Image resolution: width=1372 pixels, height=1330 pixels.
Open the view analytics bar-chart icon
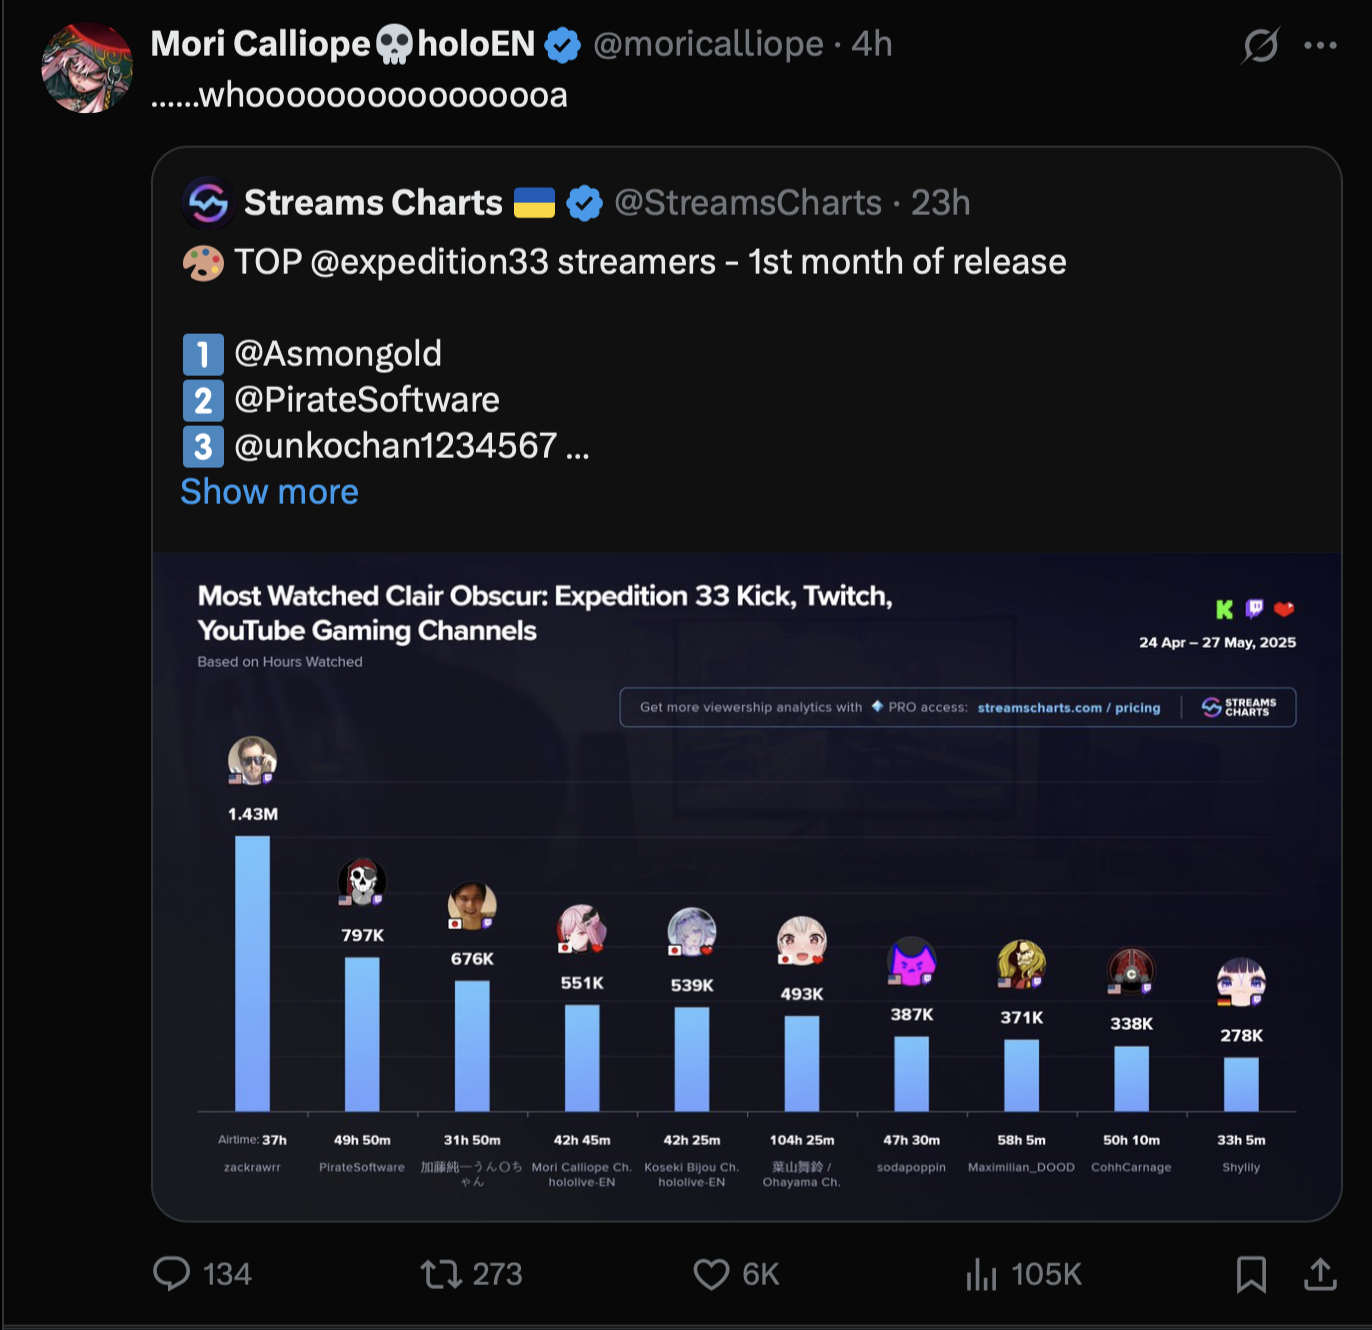point(981,1274)
